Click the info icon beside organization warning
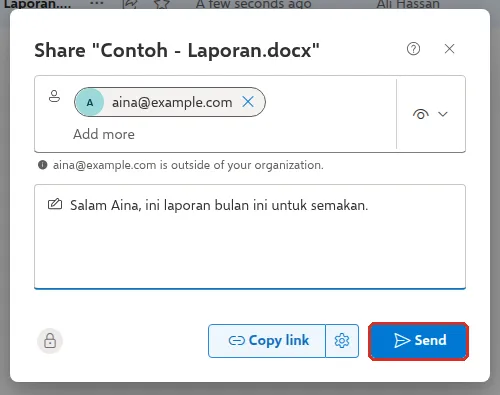Image resolution: width=500 pixels, height=395 pixels. [43, 165]
